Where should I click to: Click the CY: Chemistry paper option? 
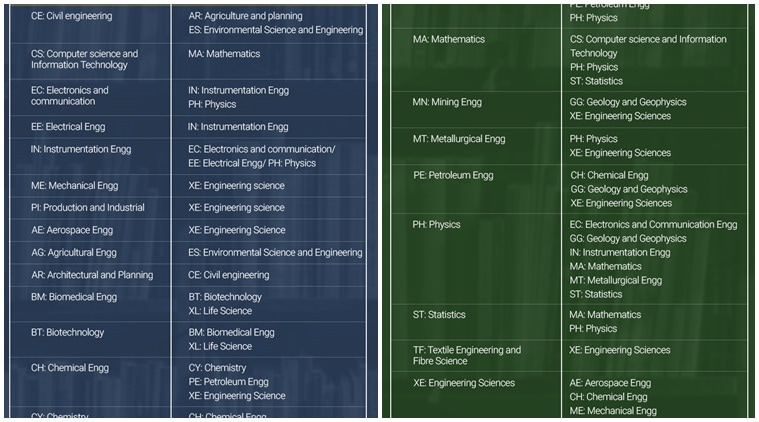click(217, 368)
